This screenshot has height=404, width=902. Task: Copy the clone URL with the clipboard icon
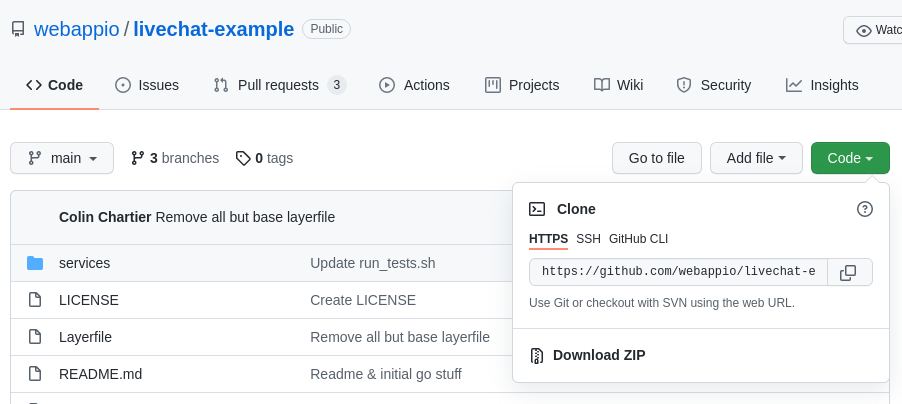coord(849,272)
